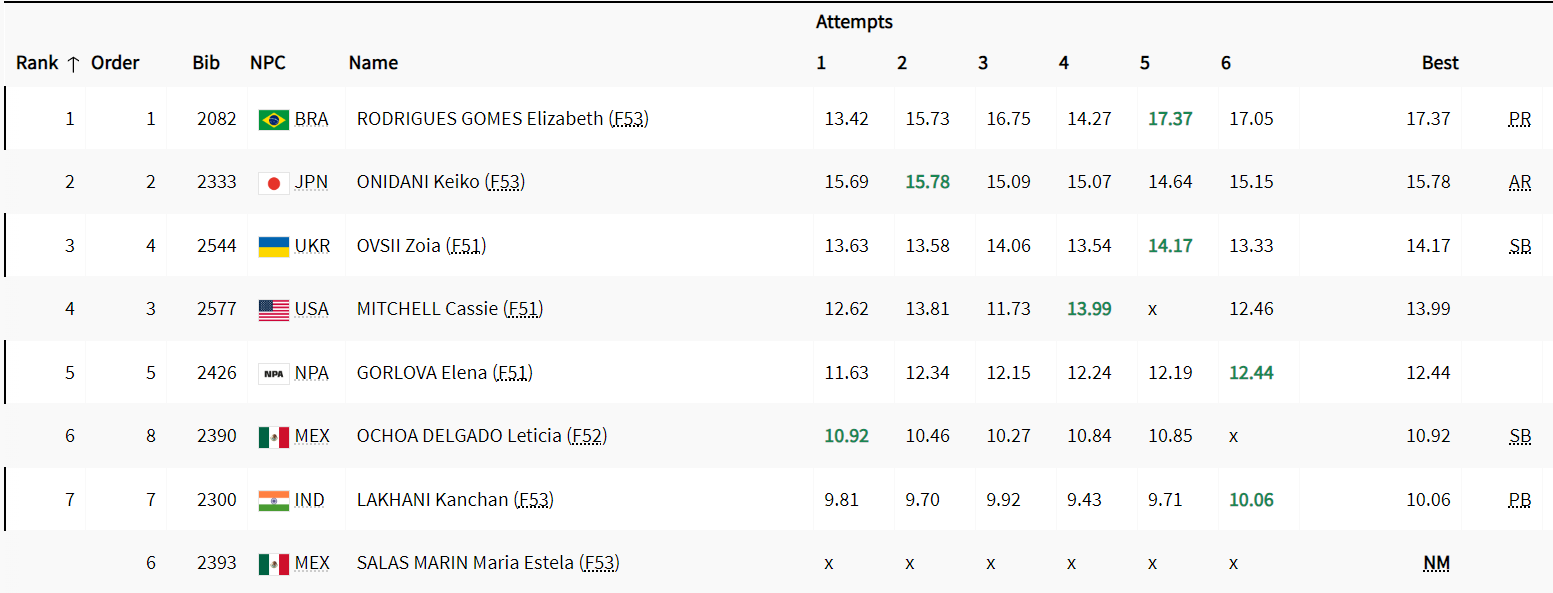Image resolution: width=1553 pixels, height=593 pixels.
Task: Sort by the Best column header
Action: point(1440,63)
